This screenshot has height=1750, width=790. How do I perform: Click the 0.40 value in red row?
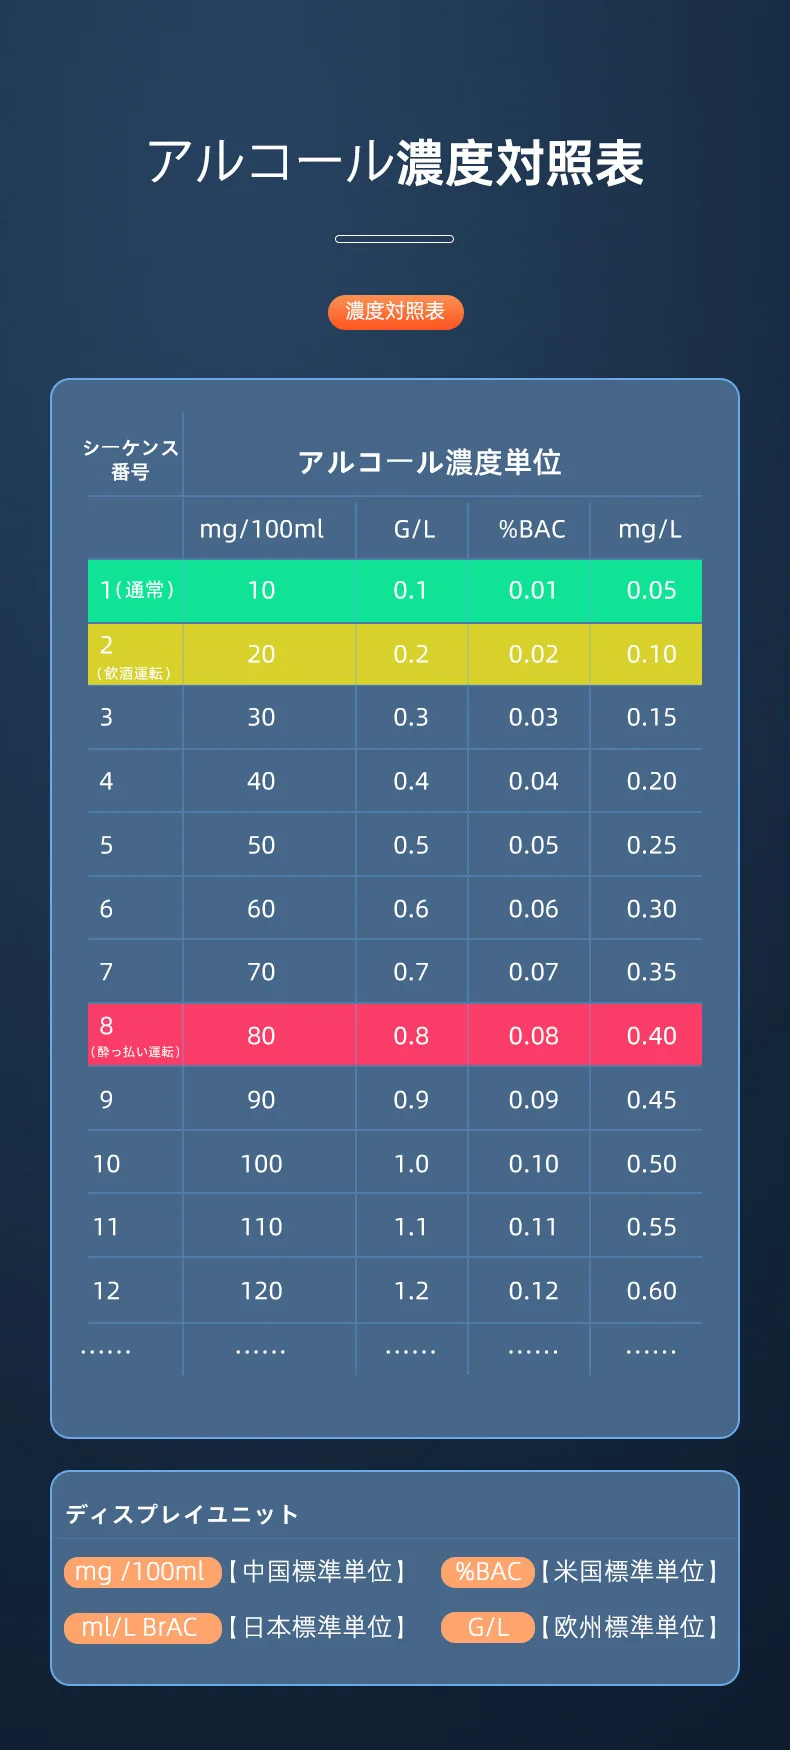pyautogui.click(x=651, y=1036)
